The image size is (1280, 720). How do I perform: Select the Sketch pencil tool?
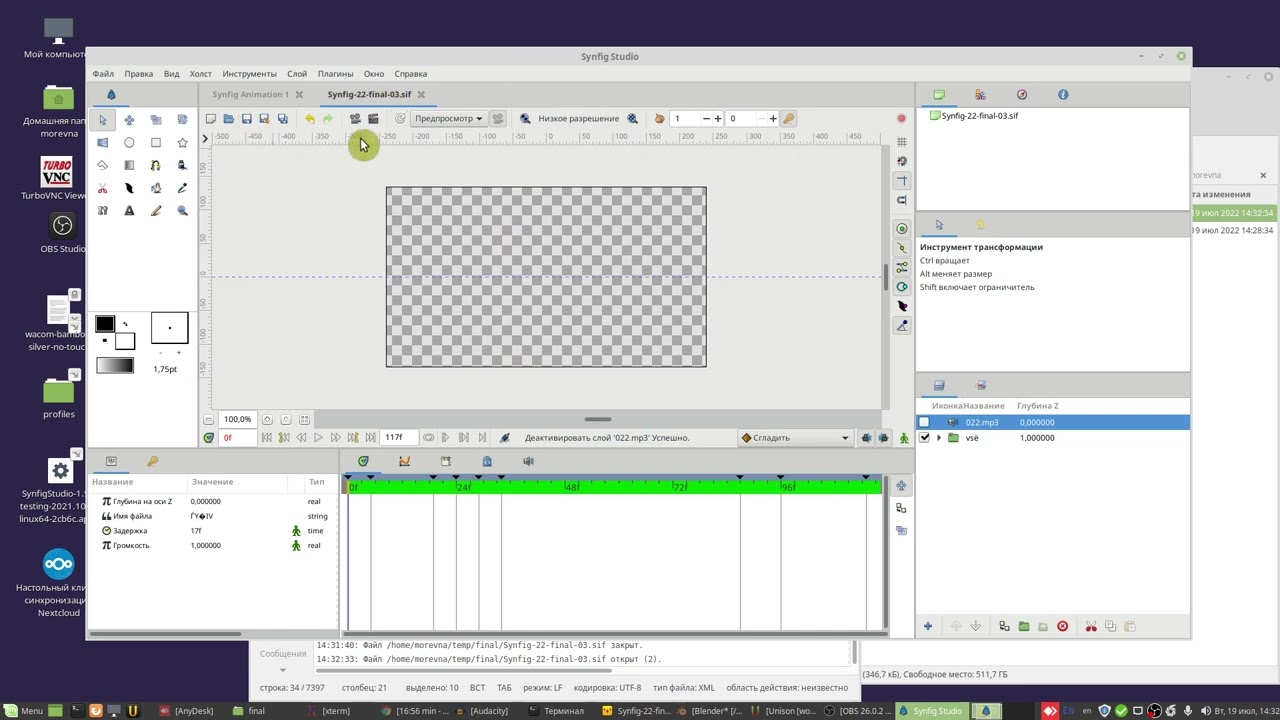156,211
